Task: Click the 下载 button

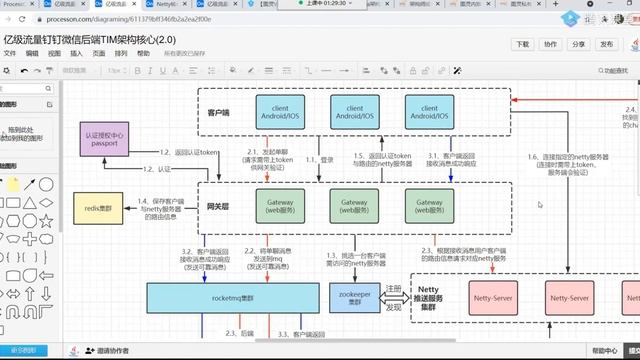Action: 523,44
